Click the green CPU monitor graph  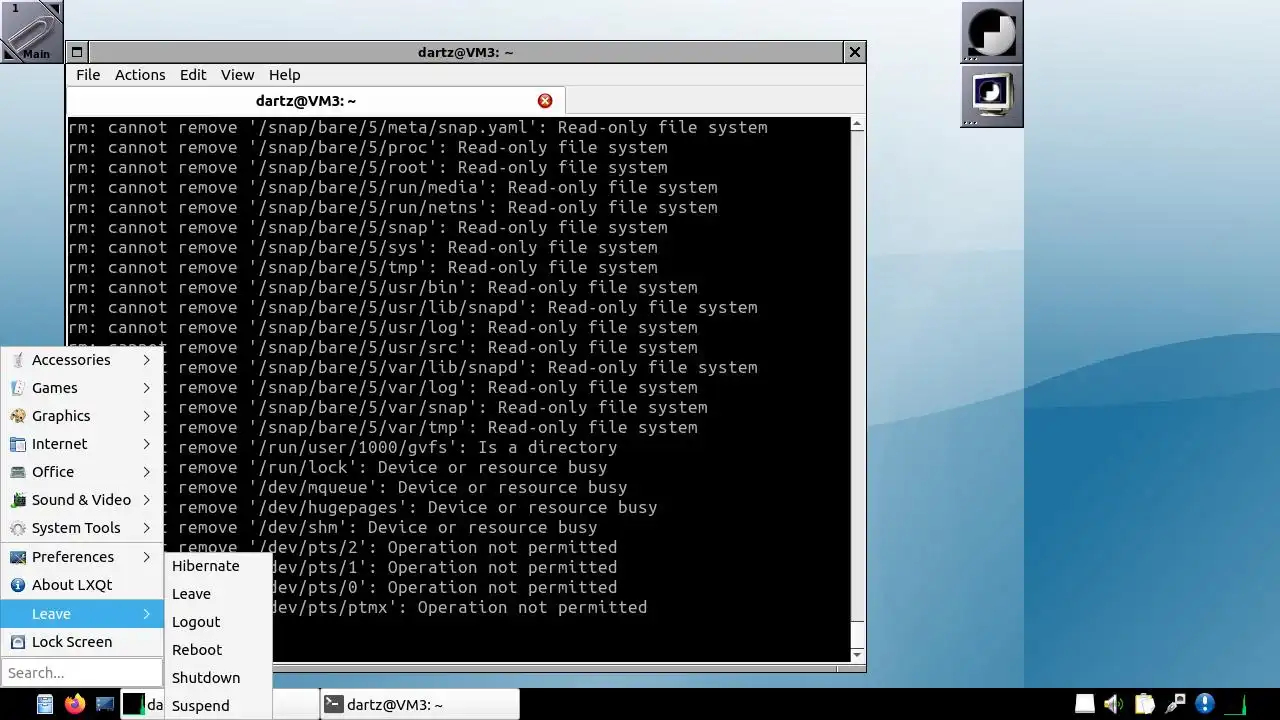[x=1235, y=705]
